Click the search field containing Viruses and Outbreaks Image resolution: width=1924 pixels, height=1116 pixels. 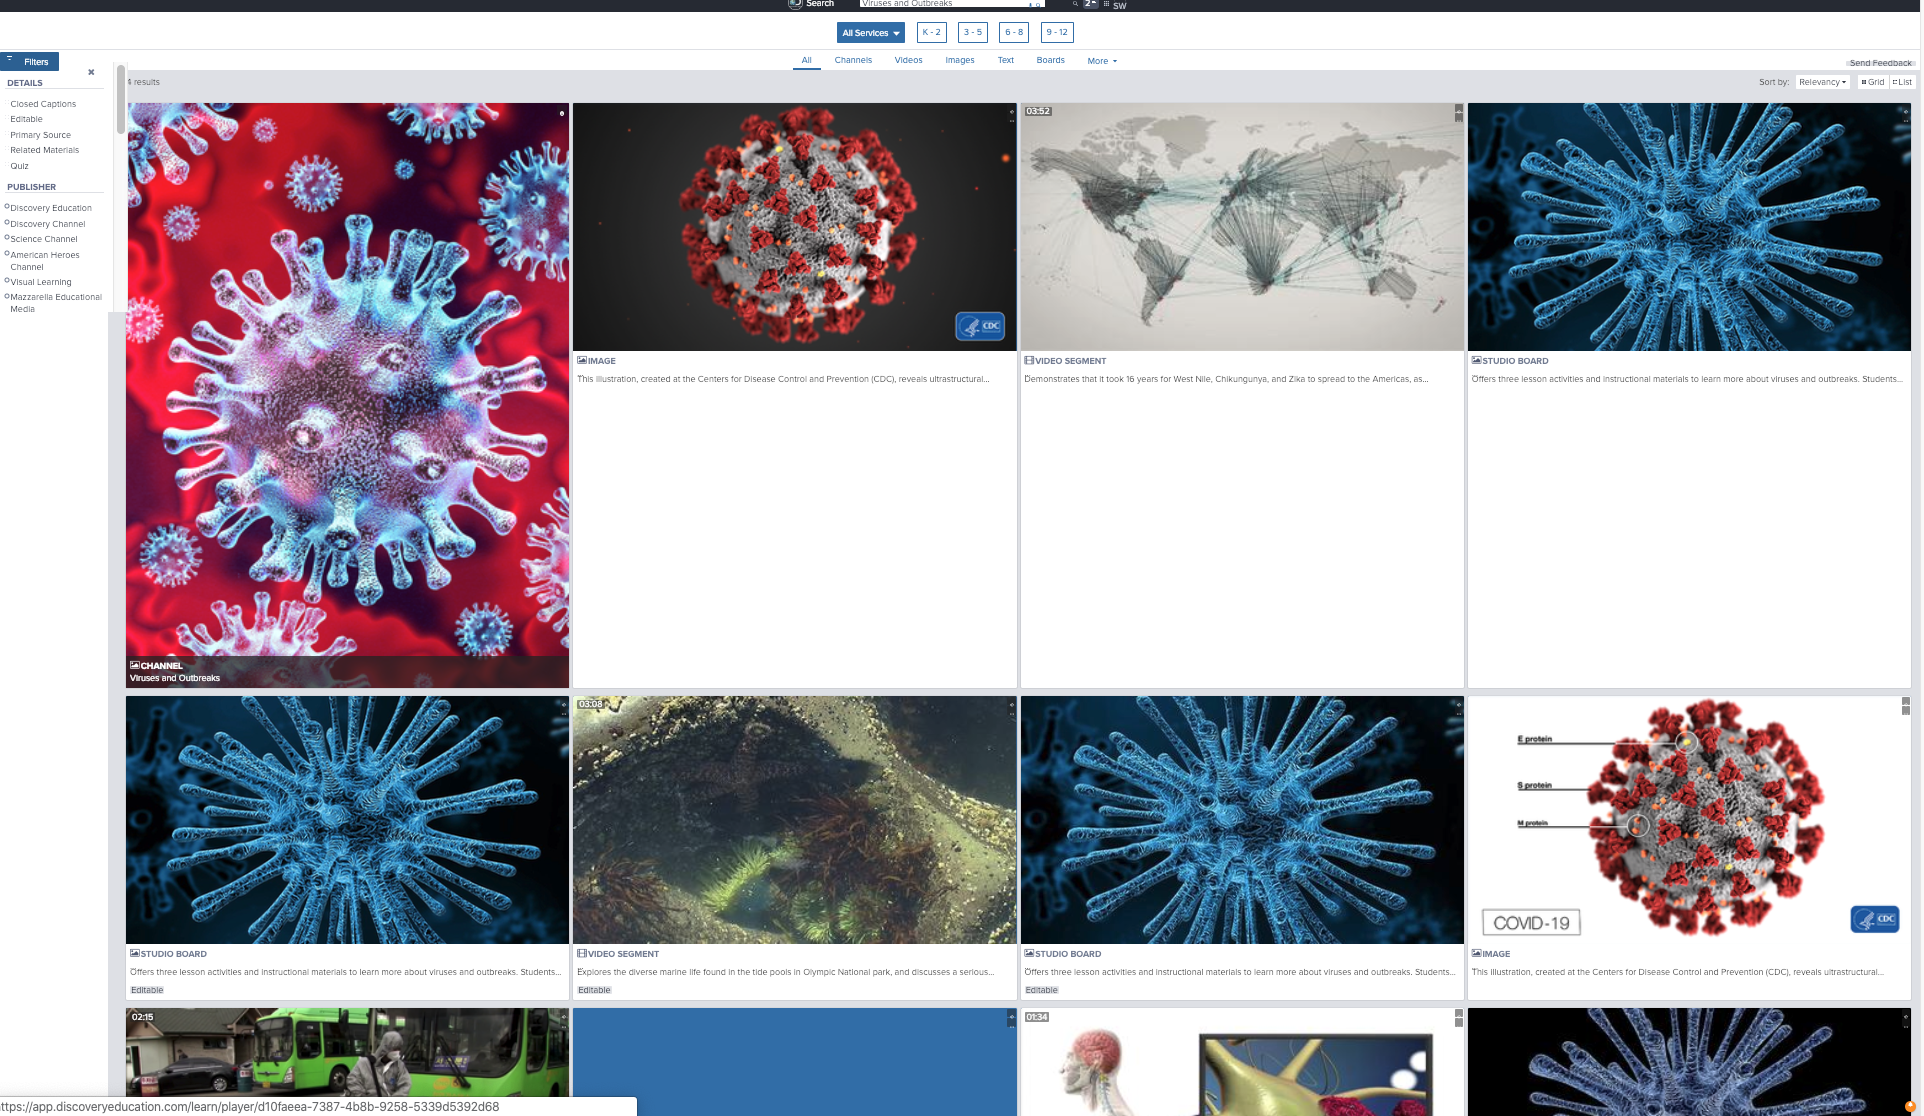pos(950,4)
